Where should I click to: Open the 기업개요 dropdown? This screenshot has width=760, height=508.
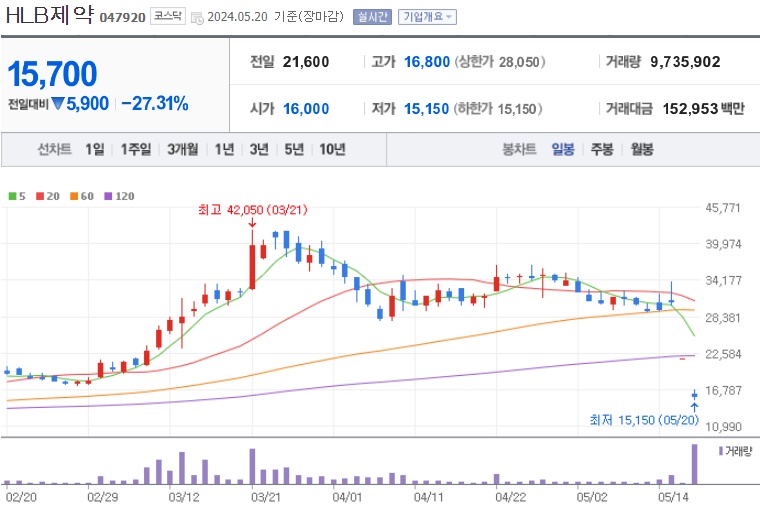coord(427,17)
